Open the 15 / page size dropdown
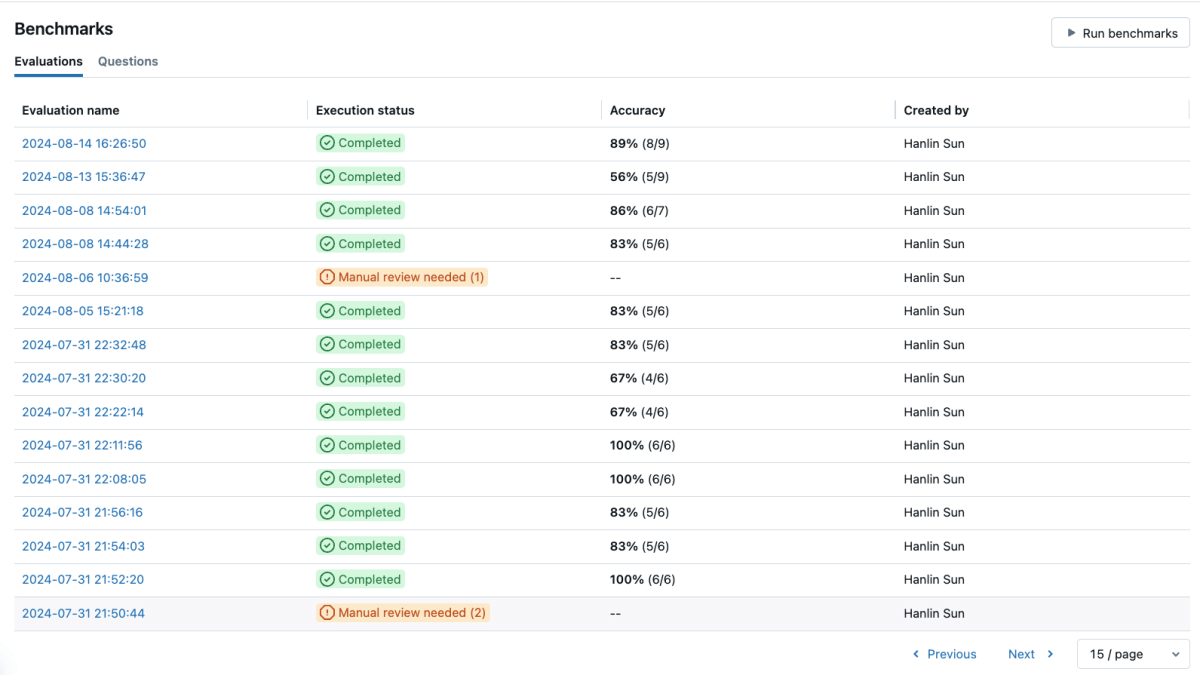 pos(1133,654)
